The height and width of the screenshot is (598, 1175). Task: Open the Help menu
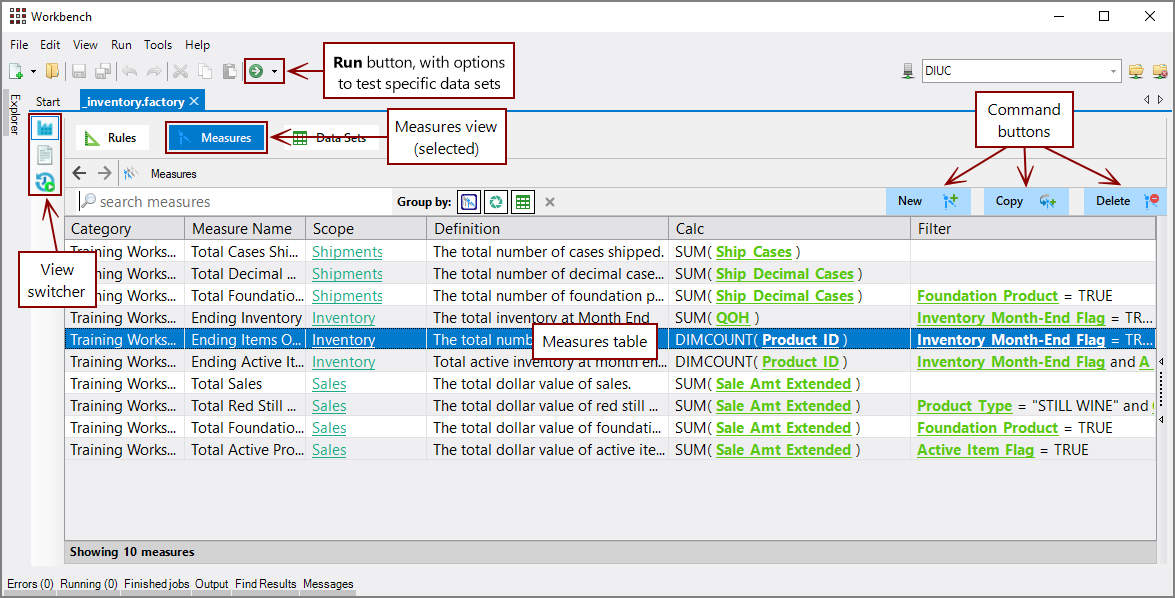pyautogui.click(x=198, y=45)
